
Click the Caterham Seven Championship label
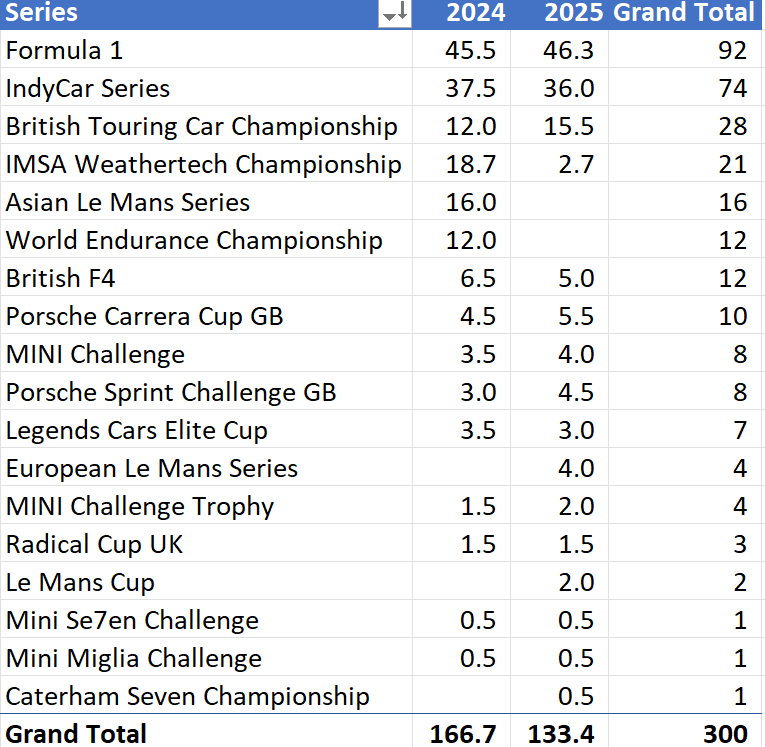pyautogui.click(x=187, y=696)
